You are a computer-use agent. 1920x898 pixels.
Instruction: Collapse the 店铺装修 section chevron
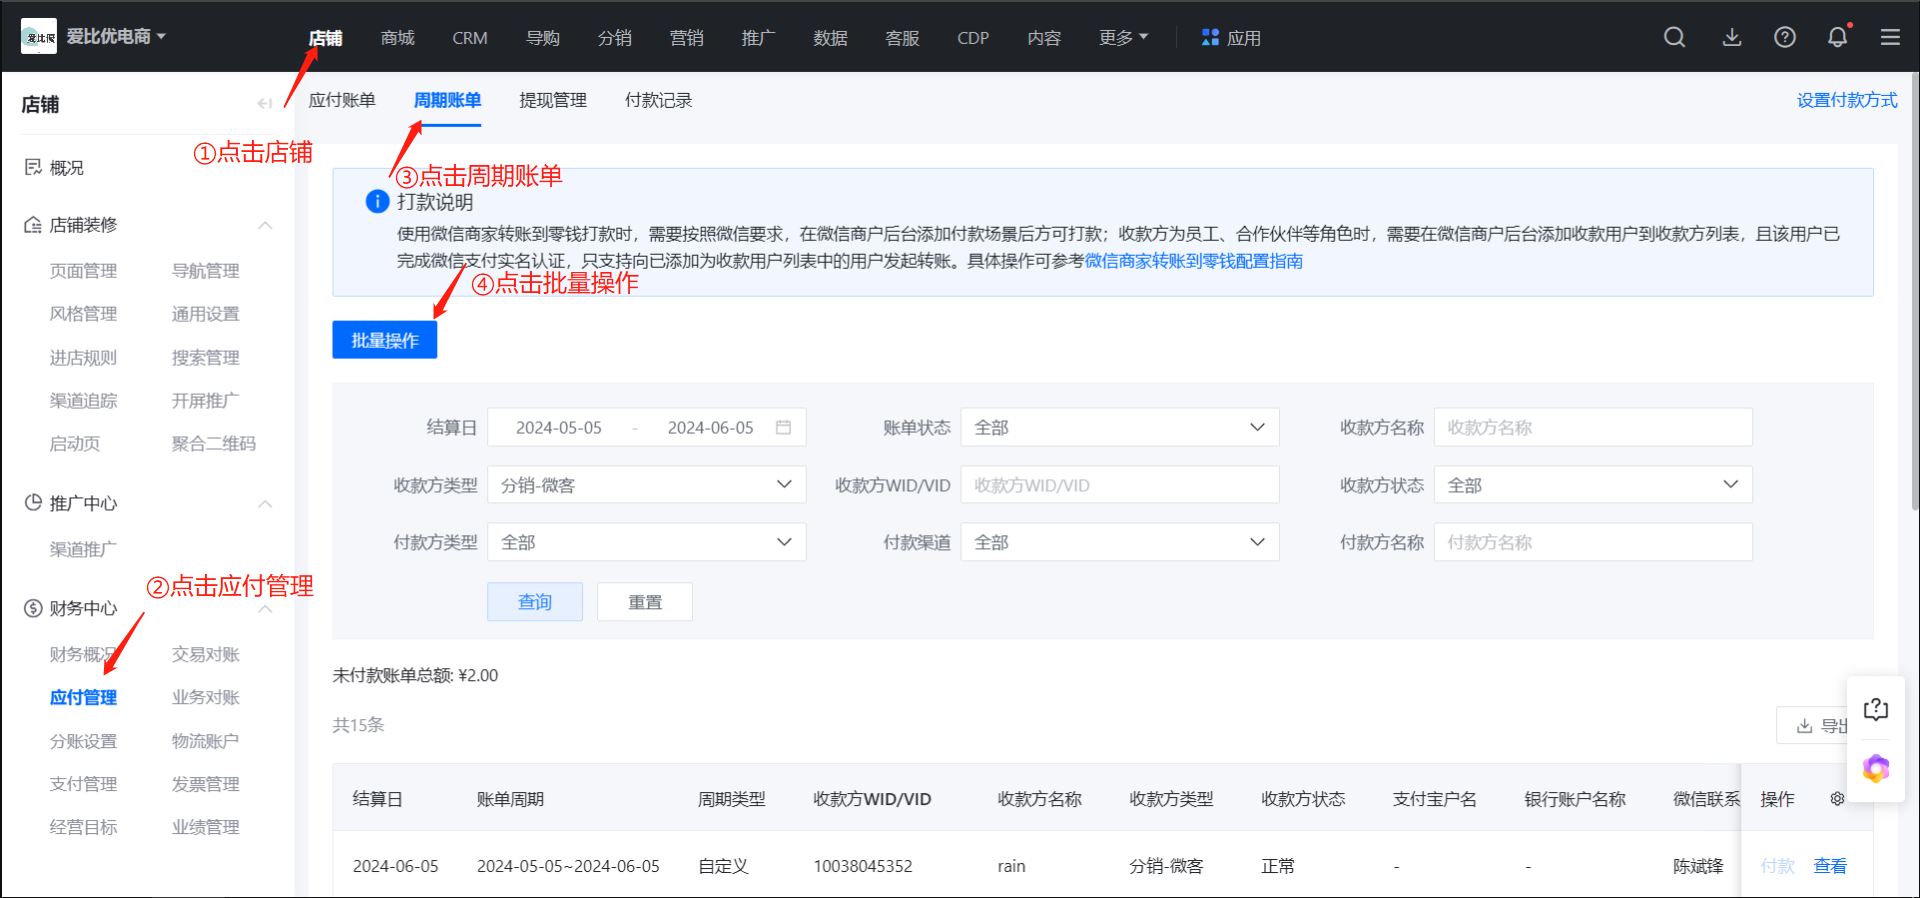click(x=265, y=225)
